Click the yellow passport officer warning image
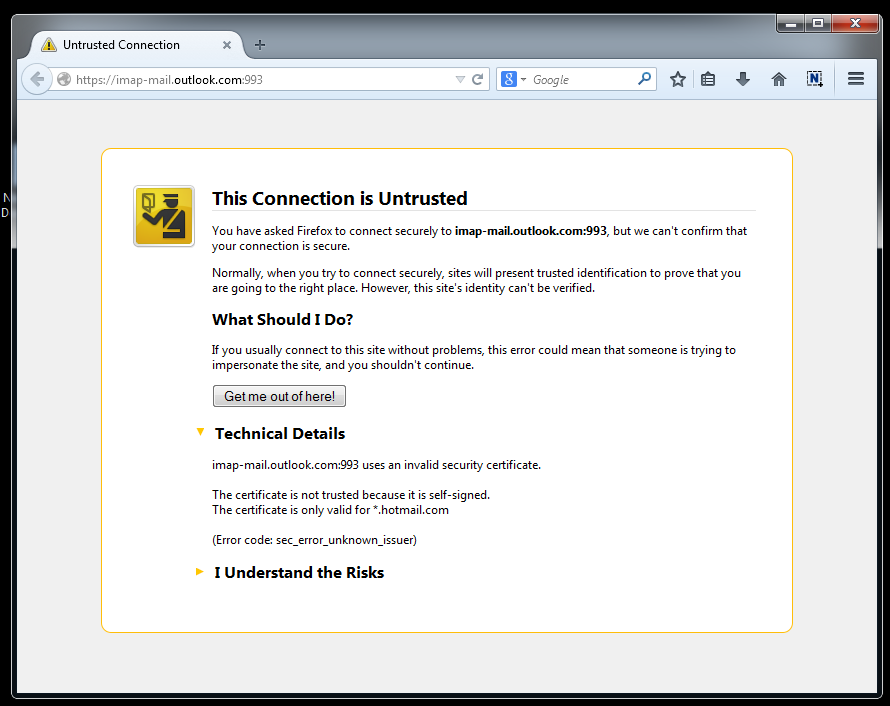The height and width of the screenshot is (706, 890). click(164, 216)
